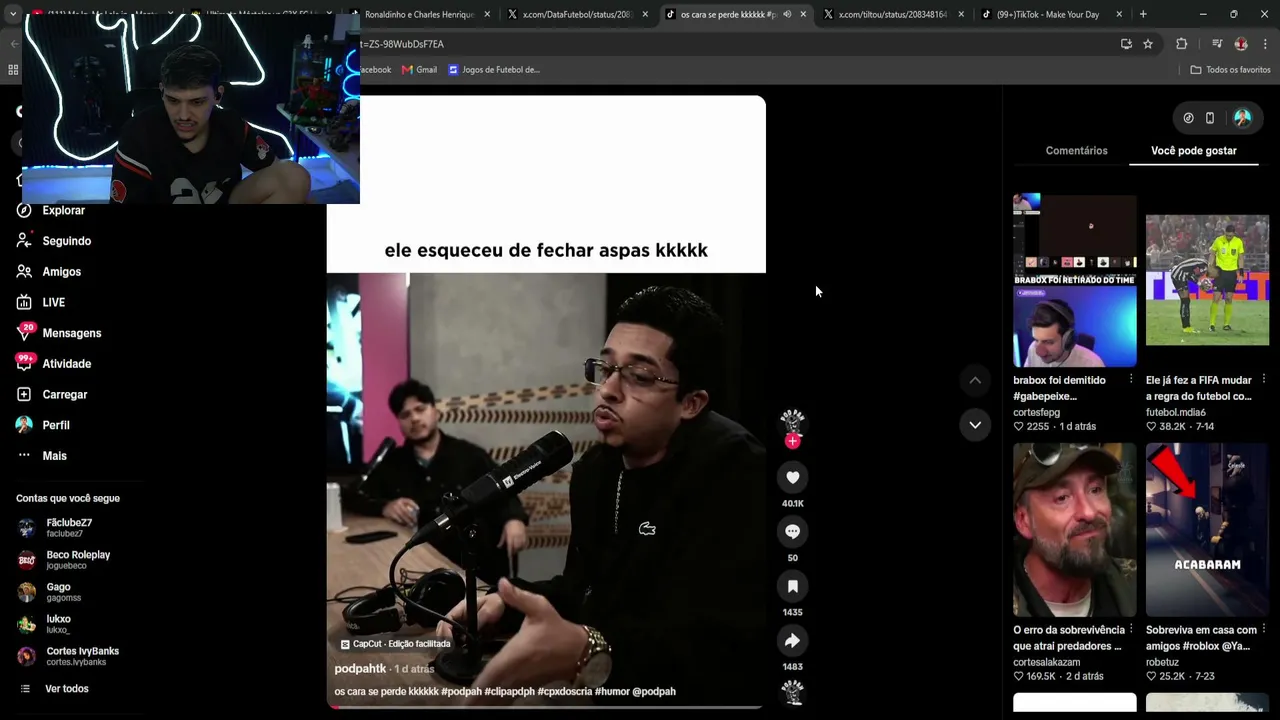Click the phone app icon
Viewport: 1280px width, 720px height.
click(x=1210, y=118)
